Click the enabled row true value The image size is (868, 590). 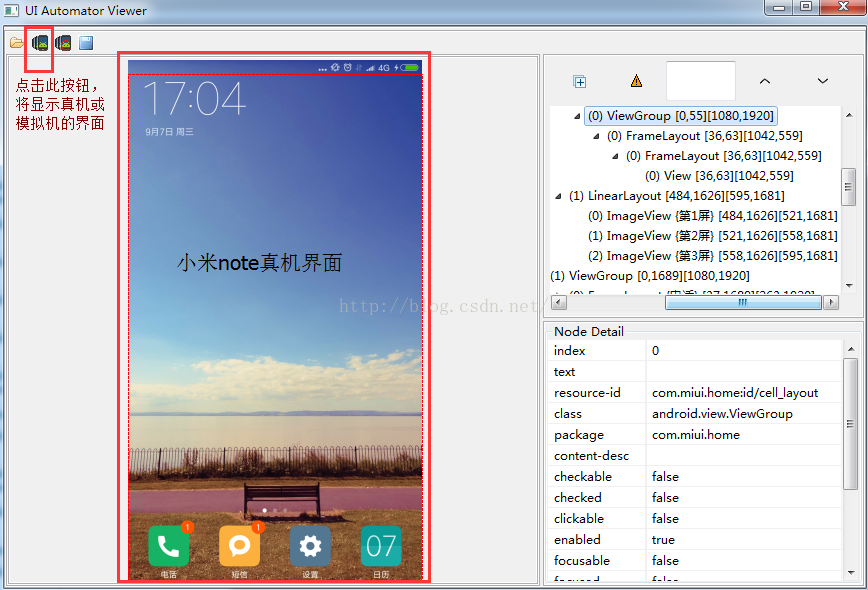663,540
